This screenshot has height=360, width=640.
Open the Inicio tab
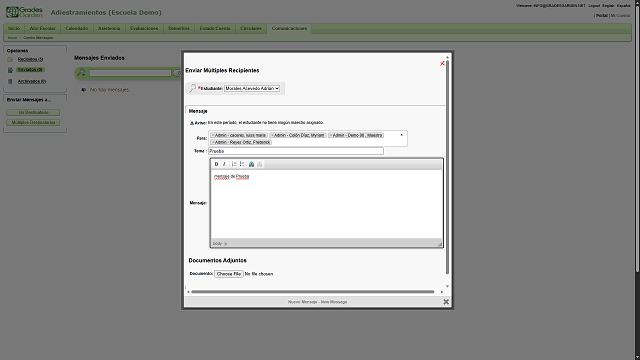(14, 28)
